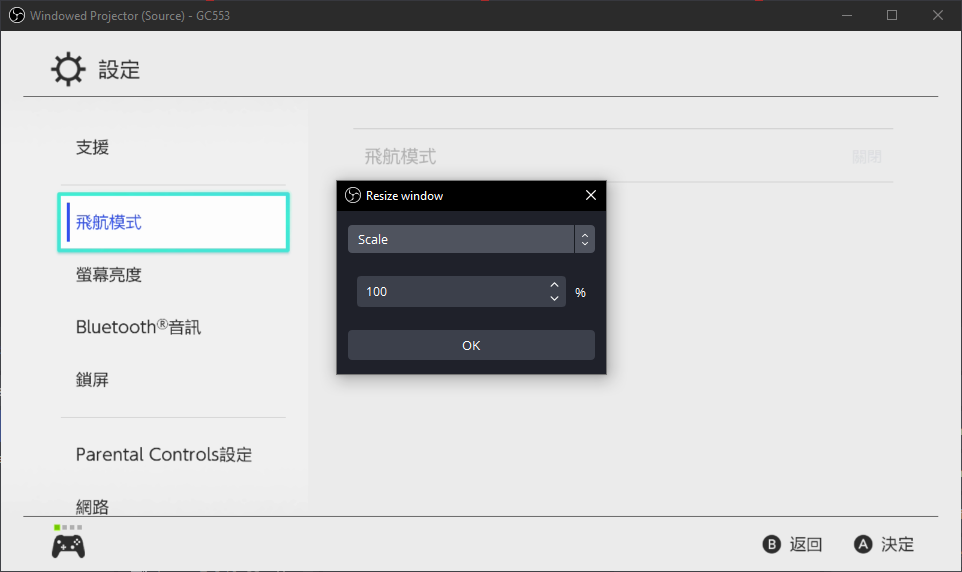Click the 100 percent value field
The image size is (962, 572).
461,292
